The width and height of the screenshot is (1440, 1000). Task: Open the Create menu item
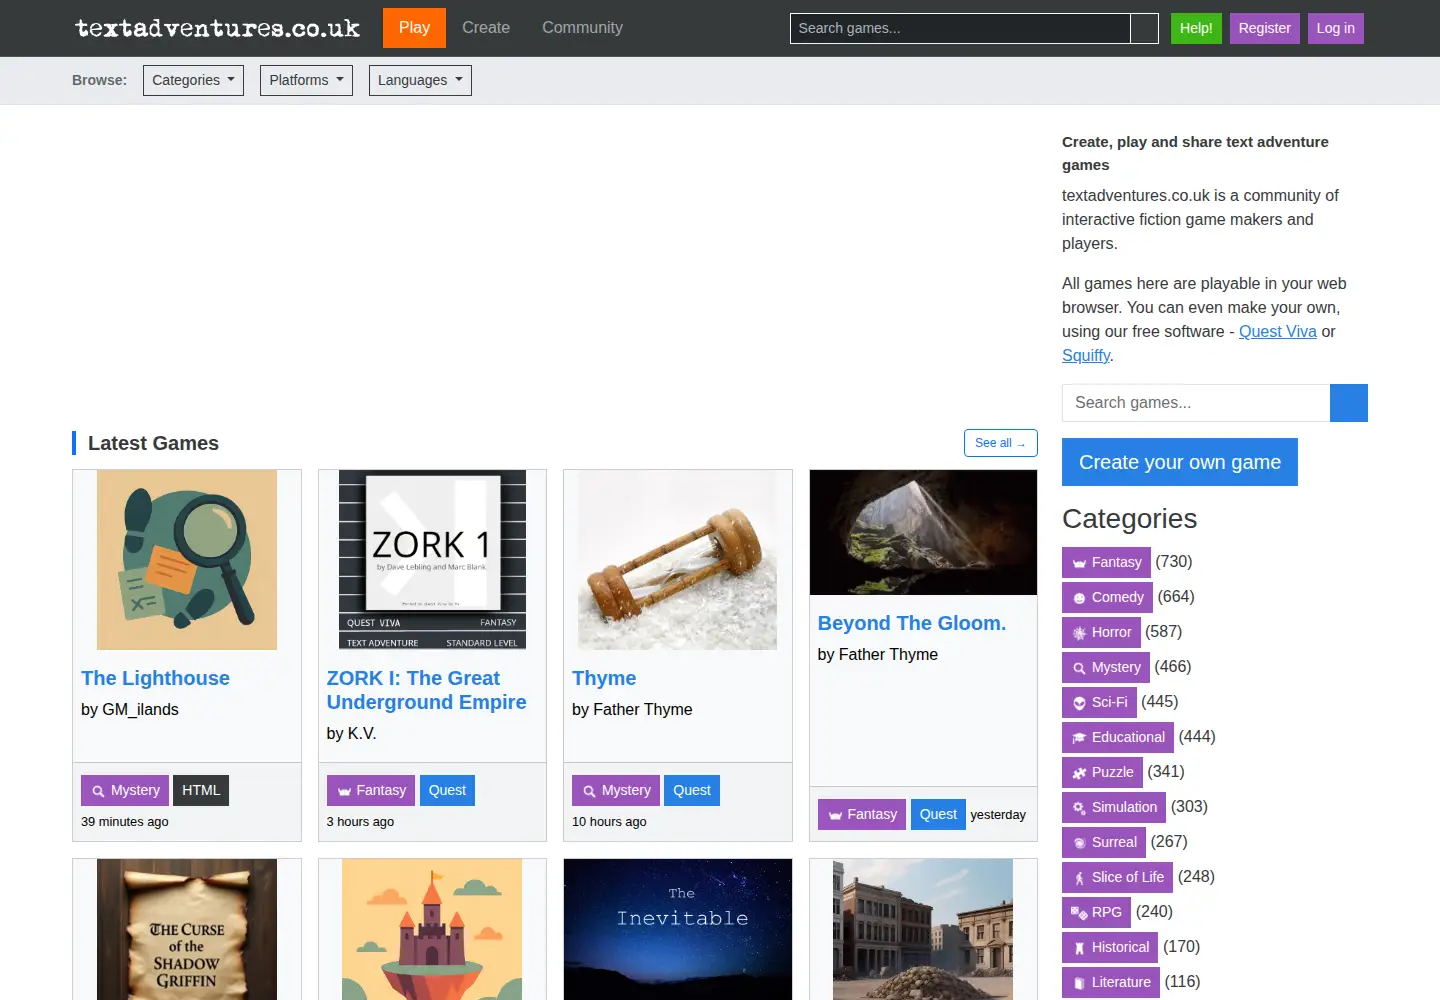(x=486, y=28)
